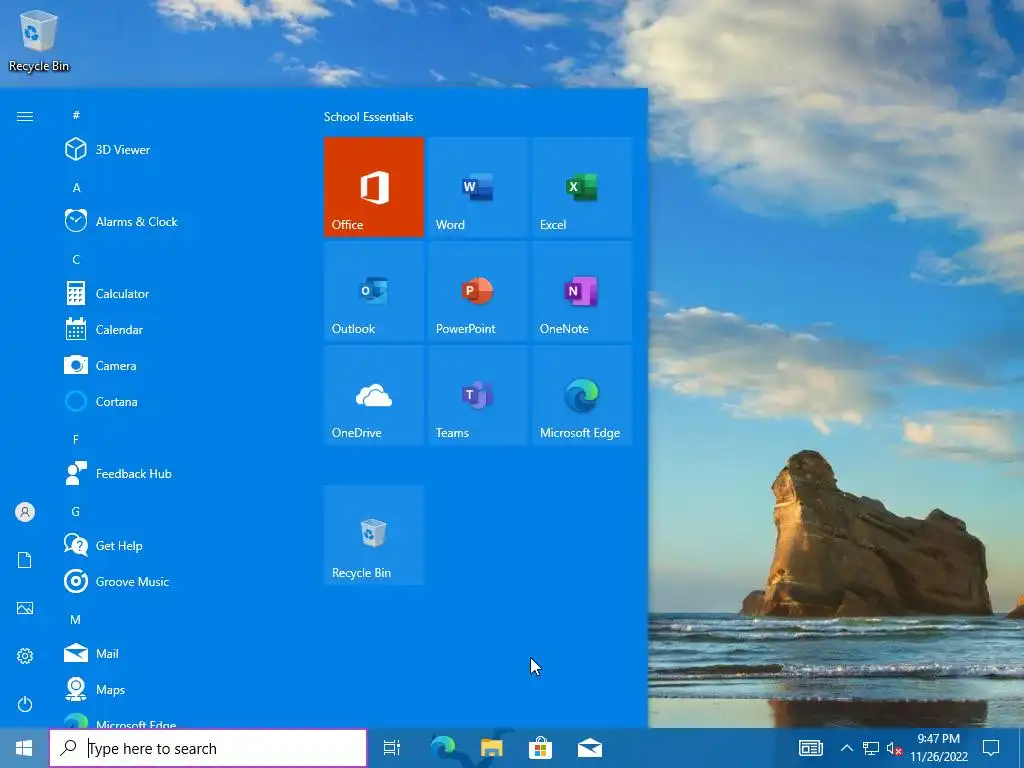Launch the Teams tile
The height and width of the screenshot is (768, 1024).
tap(477, 395)
